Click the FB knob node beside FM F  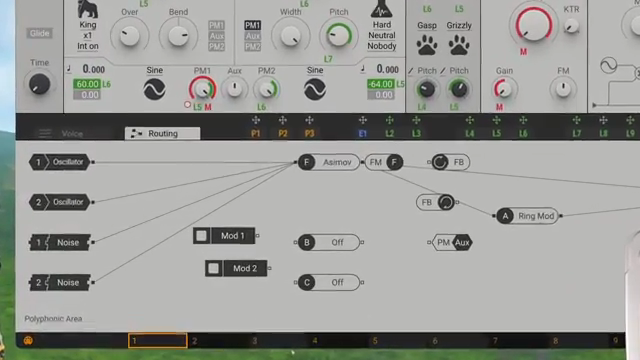tap(440, 162)
